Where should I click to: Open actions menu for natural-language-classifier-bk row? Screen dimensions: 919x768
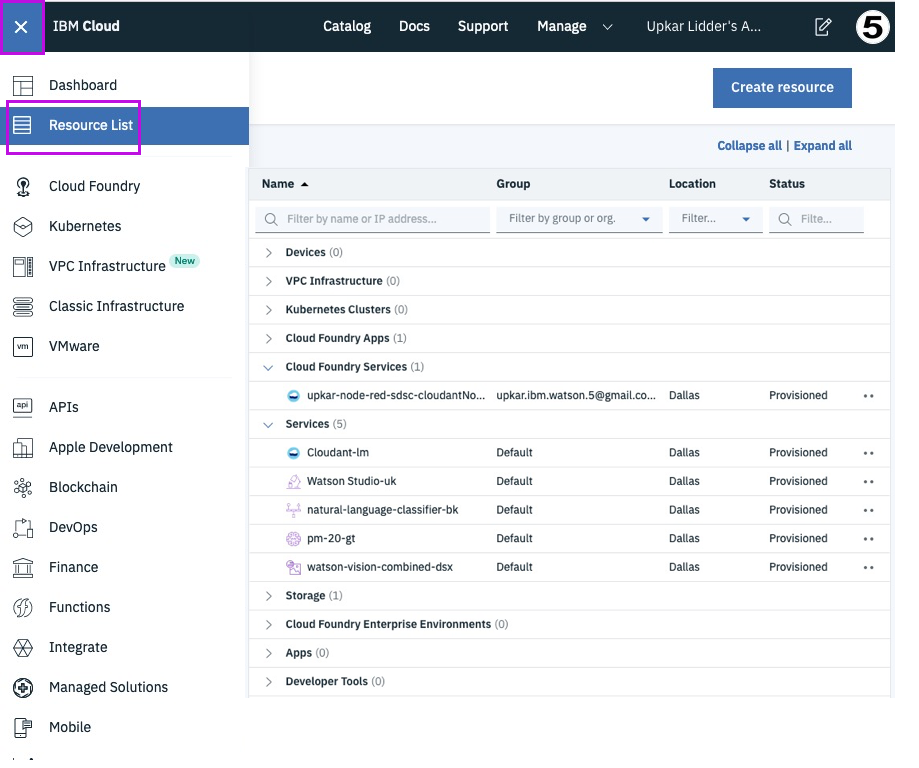[x=869, y=511]
